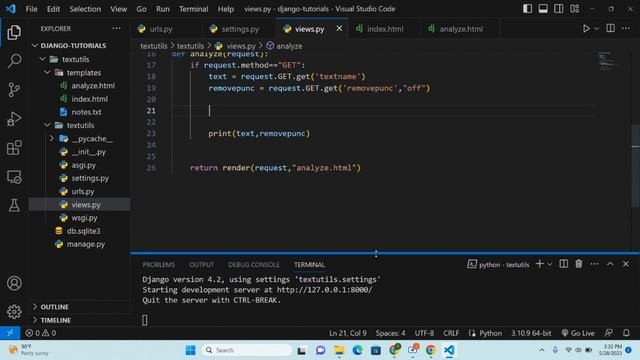Viewport: 640px width, 360px height.
Task: Open the Search view in activity bar
Action: click(14, 61)
